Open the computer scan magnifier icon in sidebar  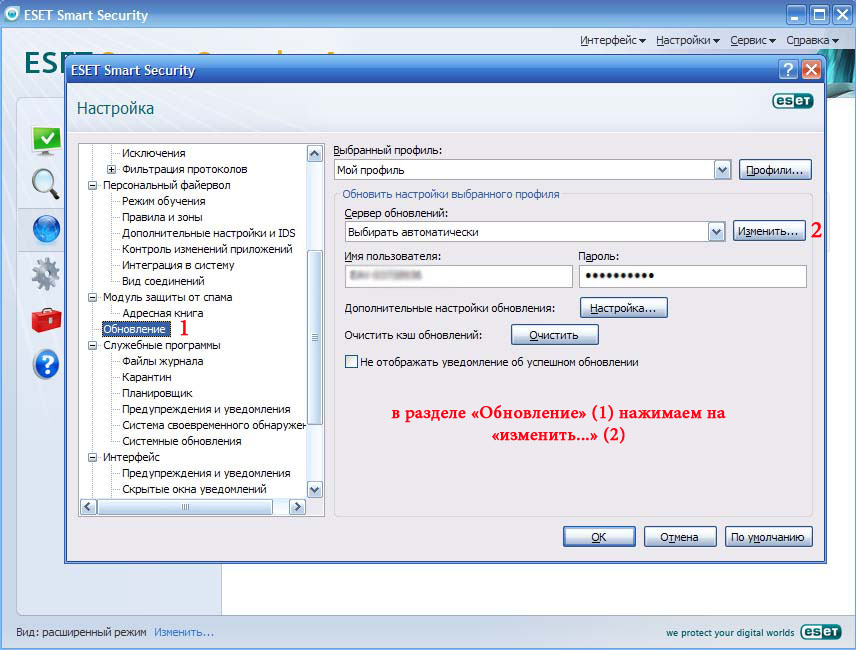[45, 183]
